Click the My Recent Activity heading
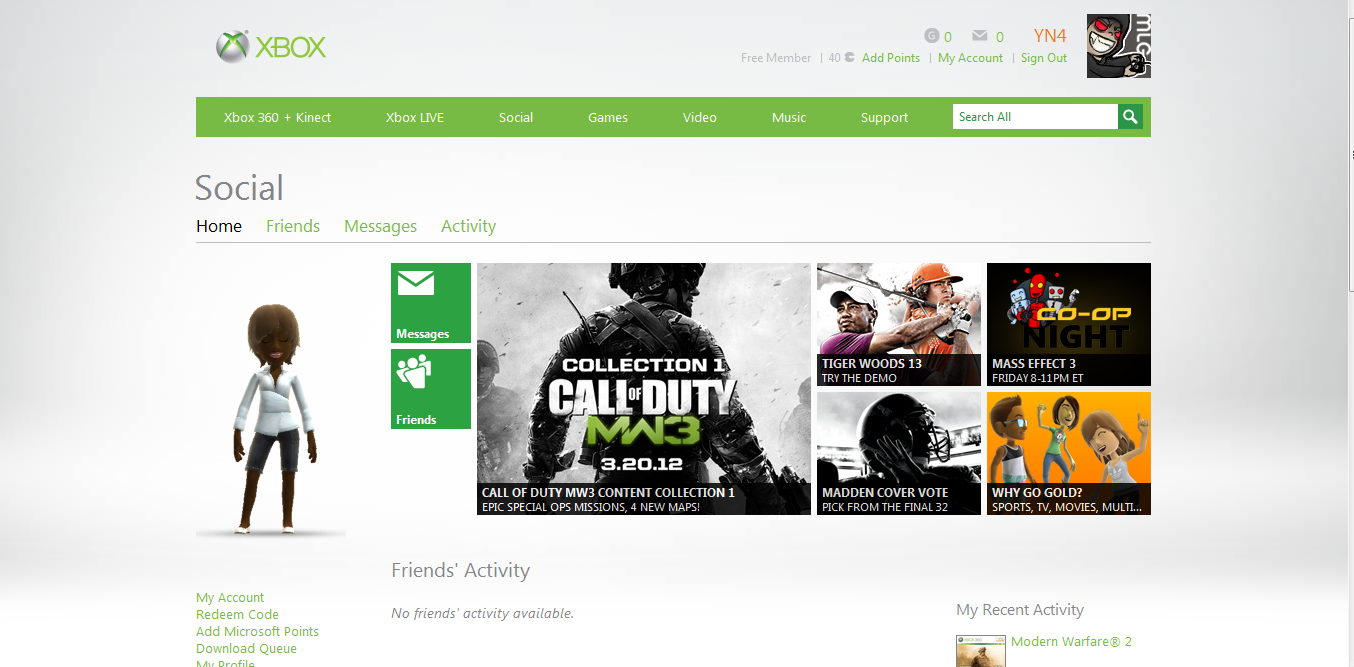This screenshot has width=1354, height=667. (x=1020, y=610)
